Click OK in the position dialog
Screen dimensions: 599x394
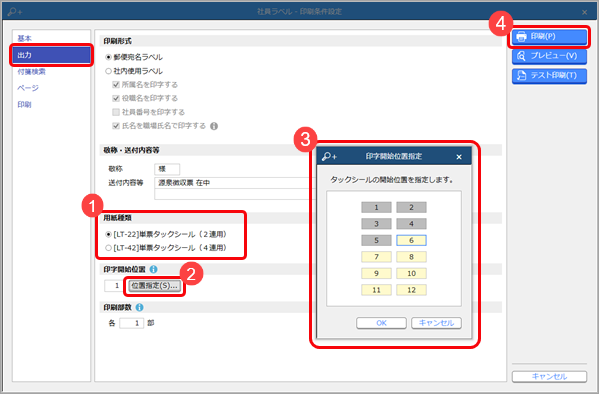click(x=381, y=323)
